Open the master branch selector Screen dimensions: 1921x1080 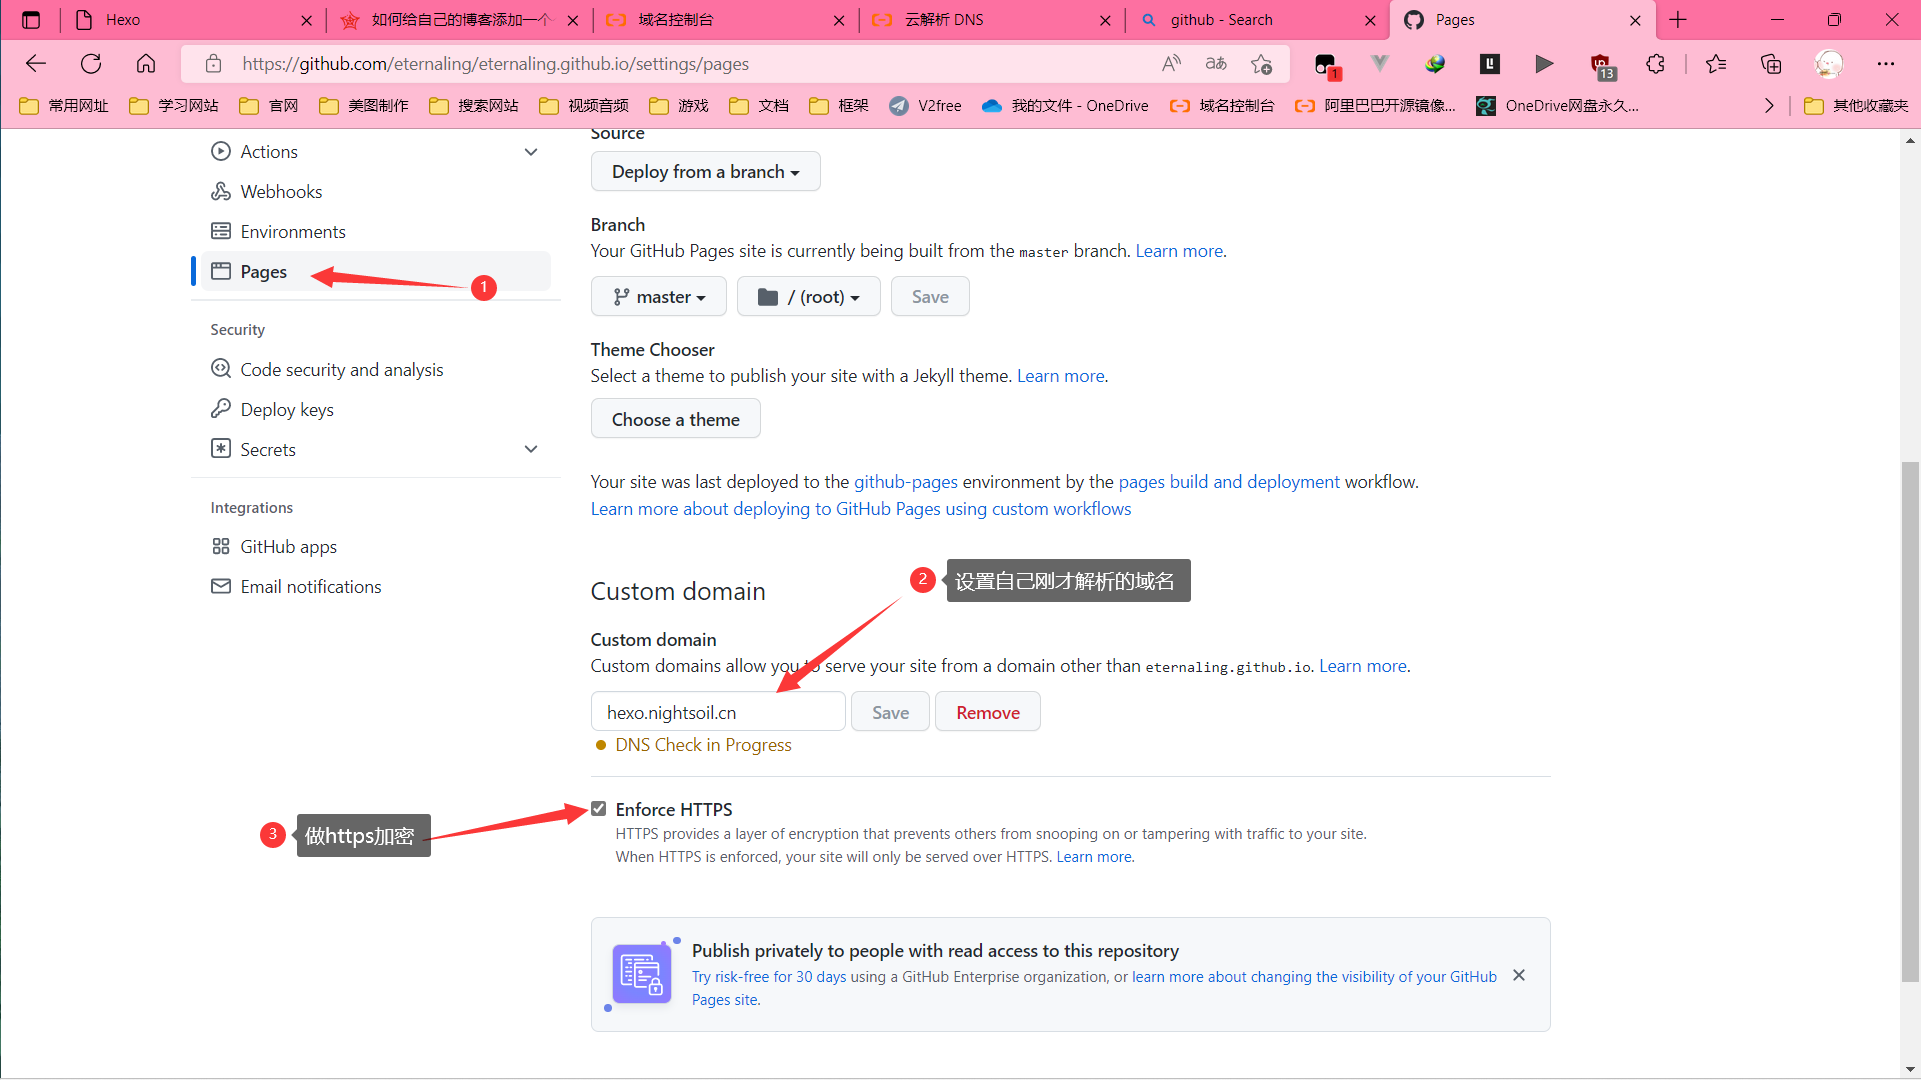point(659,297)
